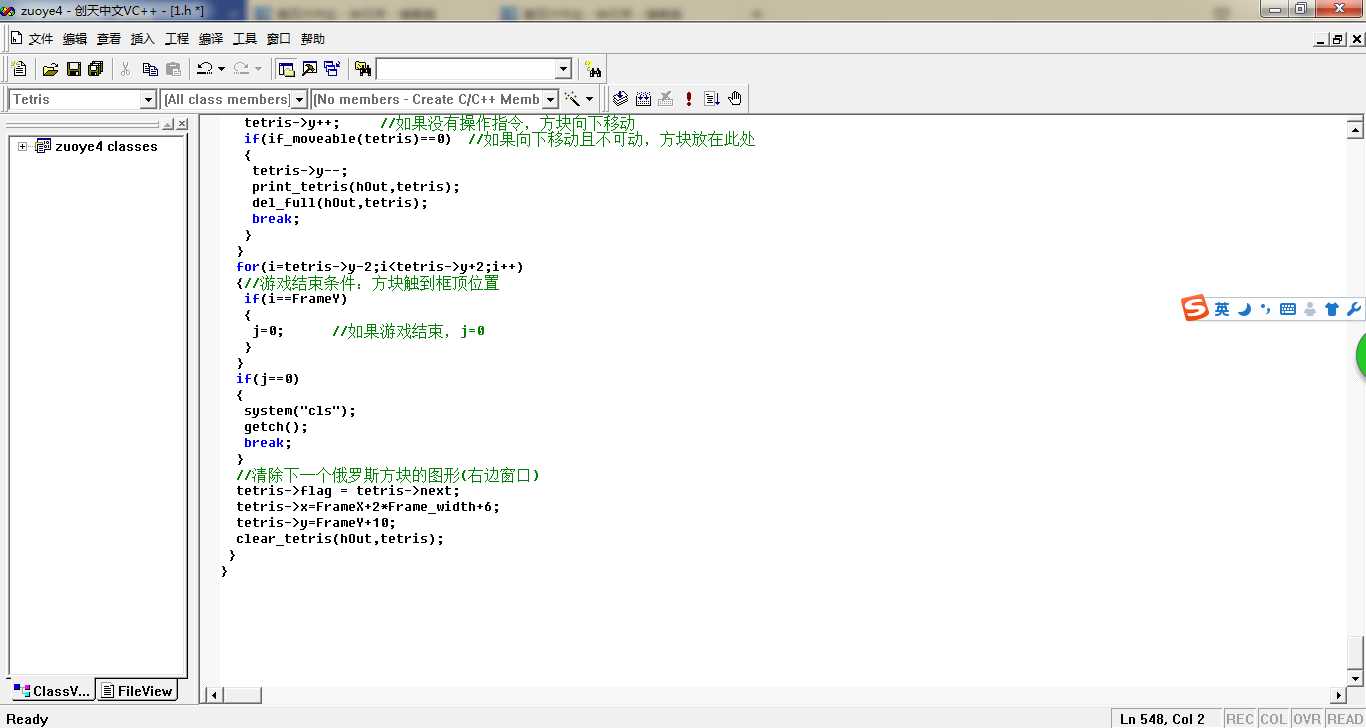The width and height of the screenshot is (1366, 728).
Task: Click the New Text File toolbar icon
Action: [19, 69]
